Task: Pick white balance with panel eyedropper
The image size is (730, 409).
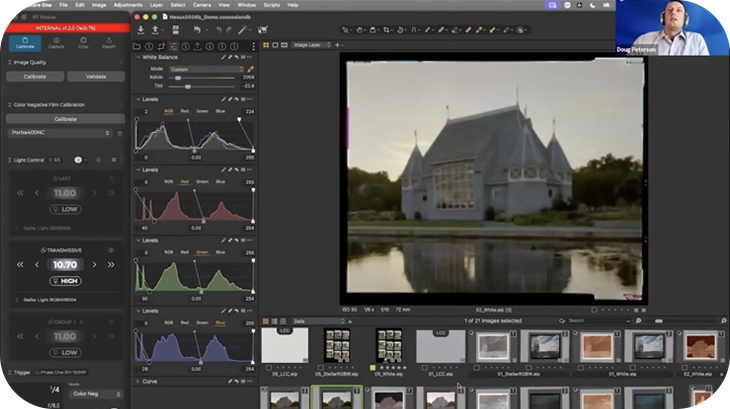Action: point(250,69)
